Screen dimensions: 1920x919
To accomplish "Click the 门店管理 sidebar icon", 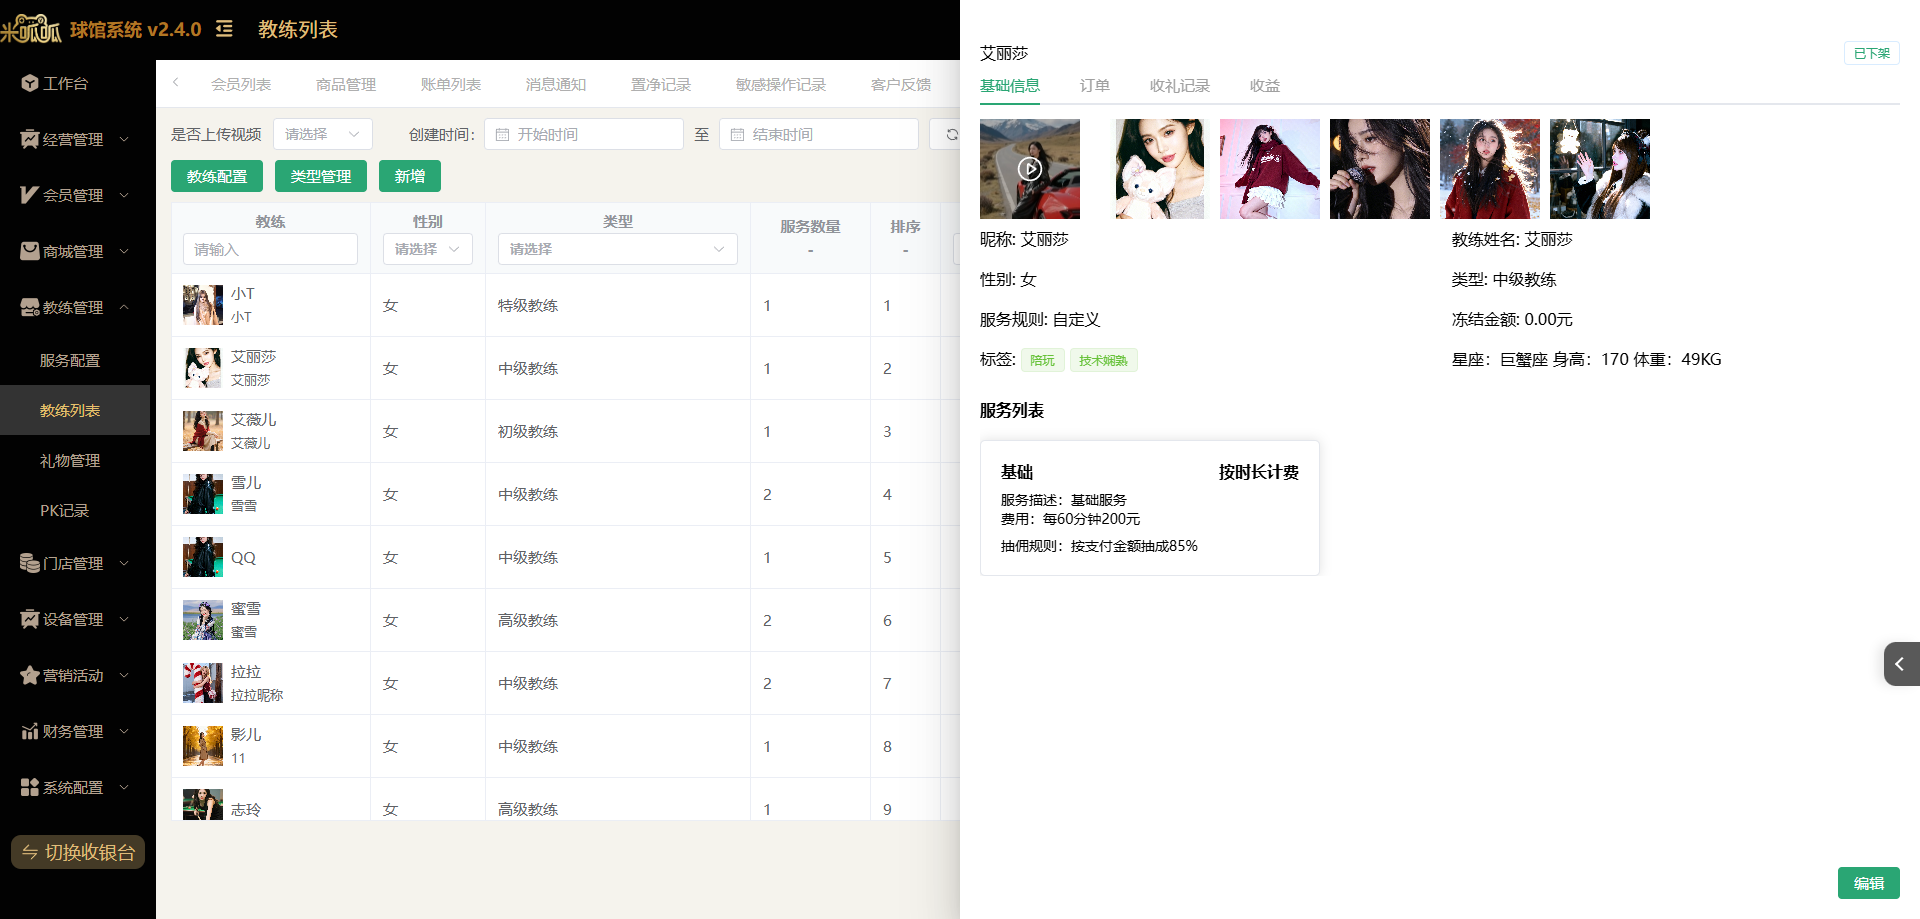I will pyautogui.click(x=30, y=563).
